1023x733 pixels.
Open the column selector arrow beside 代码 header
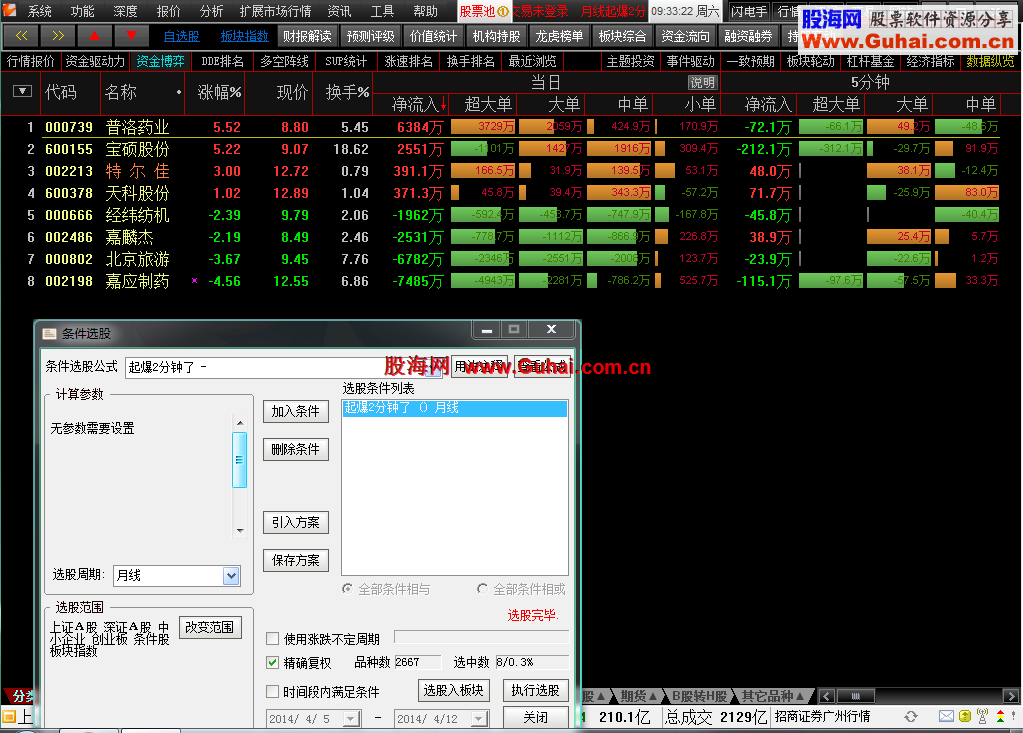click(x=22, y=91)
